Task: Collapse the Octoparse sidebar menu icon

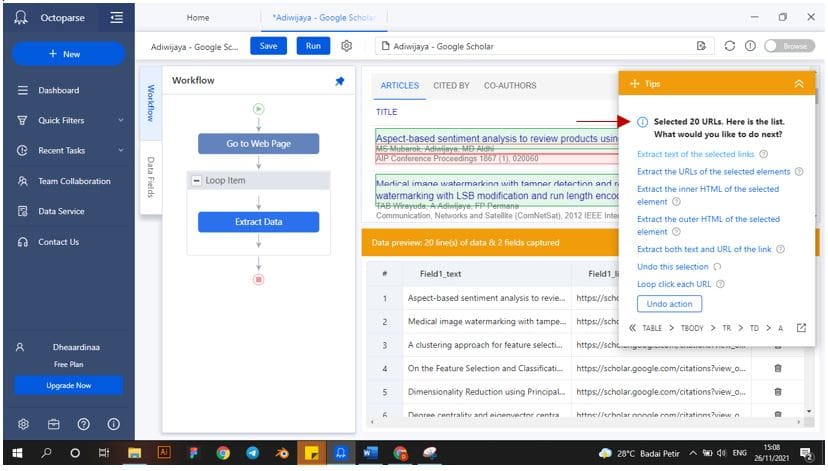Action: pyautogui.click(x=117, y=18)
